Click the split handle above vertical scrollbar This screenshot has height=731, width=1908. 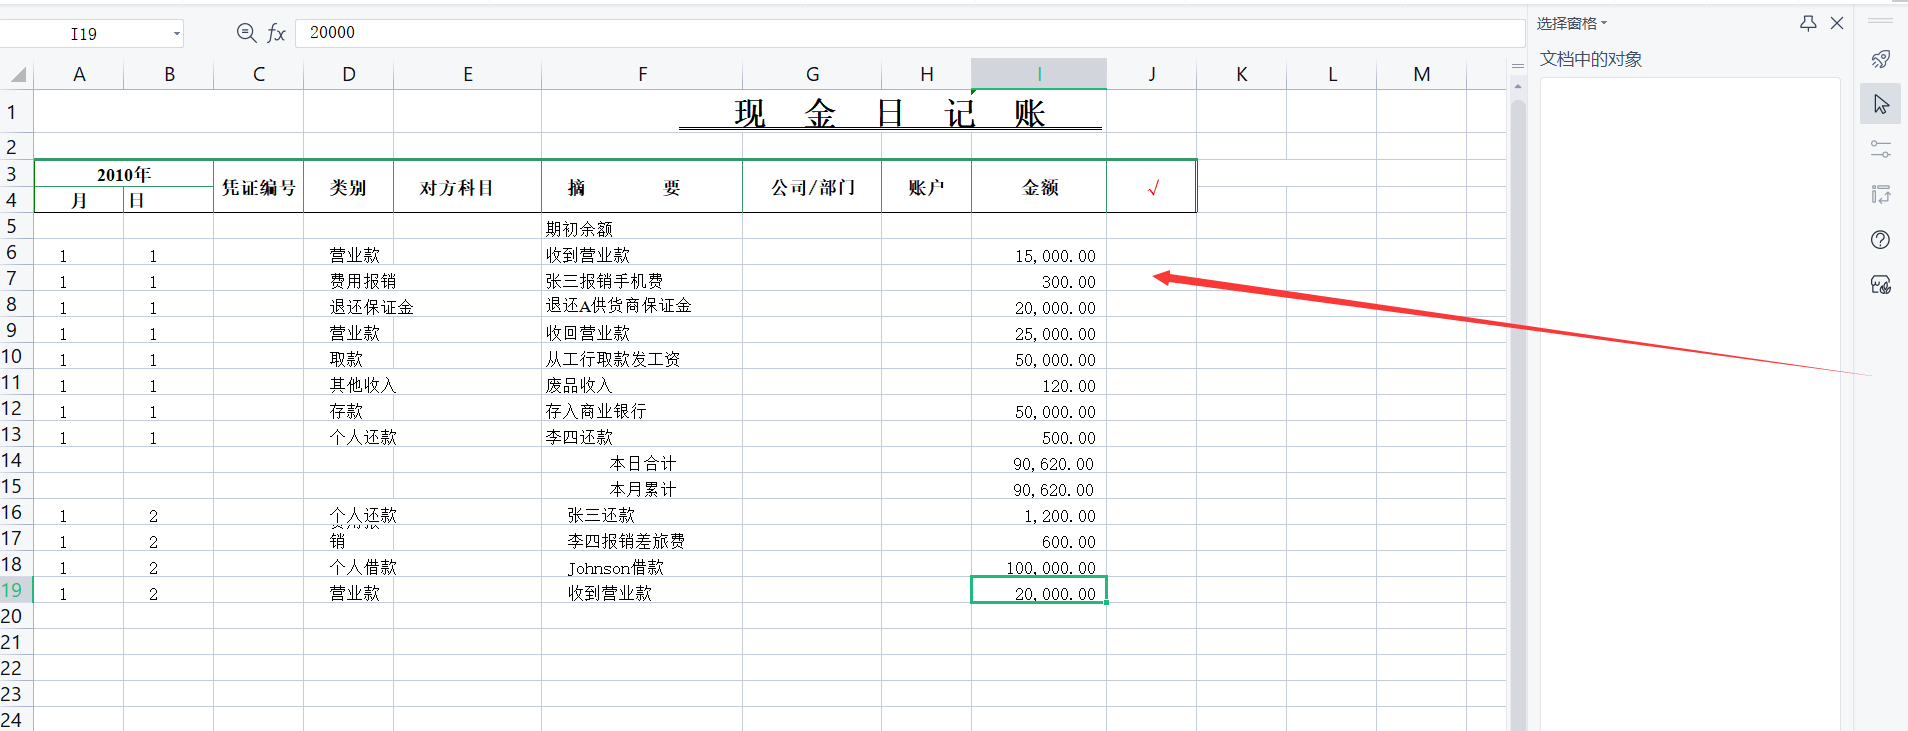pos(1518,66)
